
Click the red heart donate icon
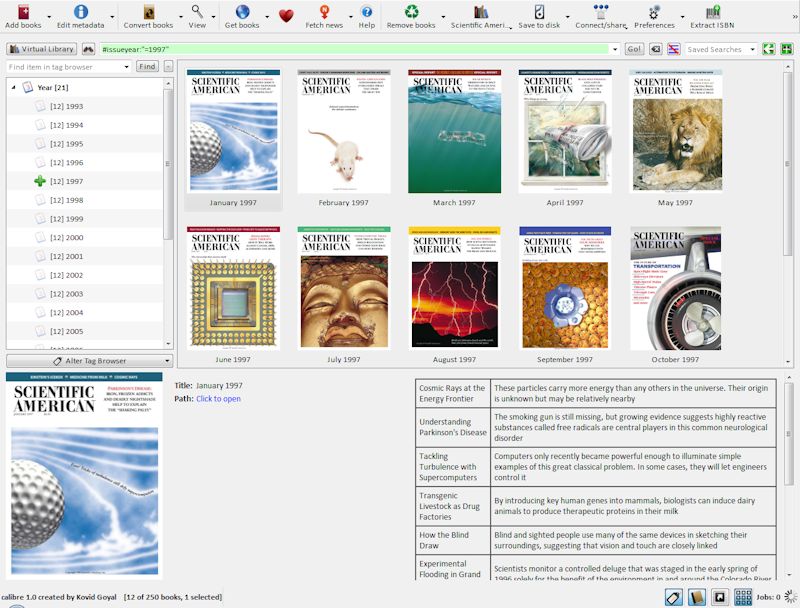(x=286, y=16)
